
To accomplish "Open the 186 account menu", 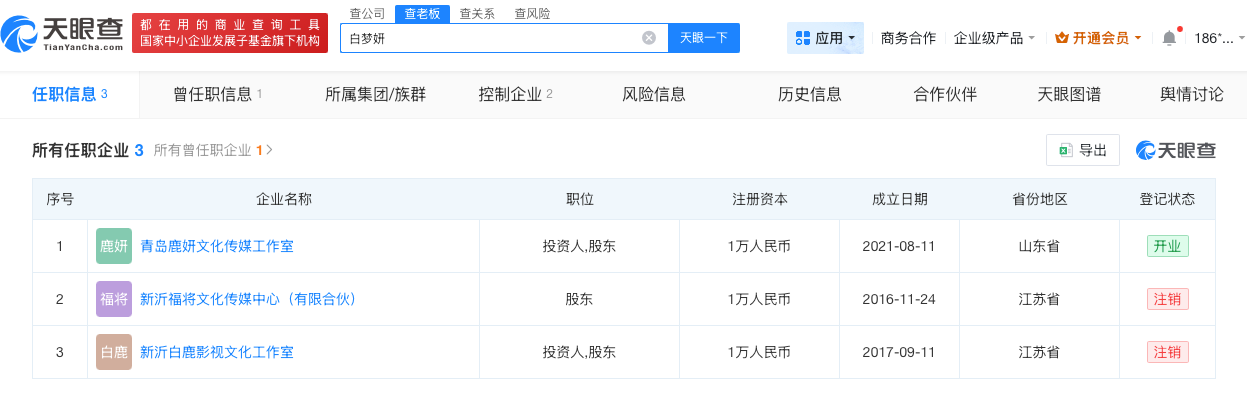I will click(1218, 38).
